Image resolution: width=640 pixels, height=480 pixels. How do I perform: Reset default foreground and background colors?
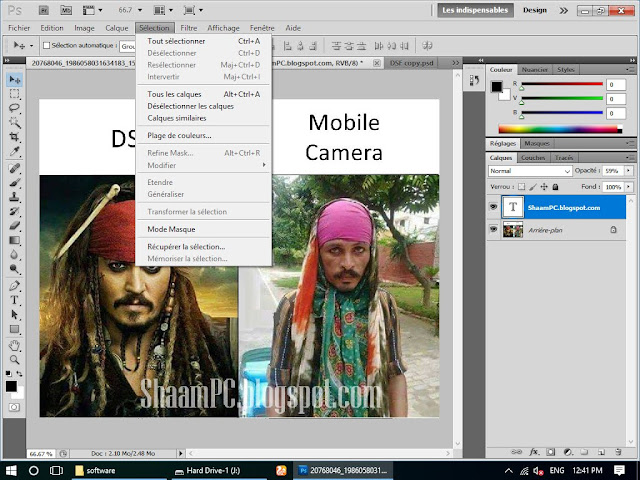(x=9, y=373)
